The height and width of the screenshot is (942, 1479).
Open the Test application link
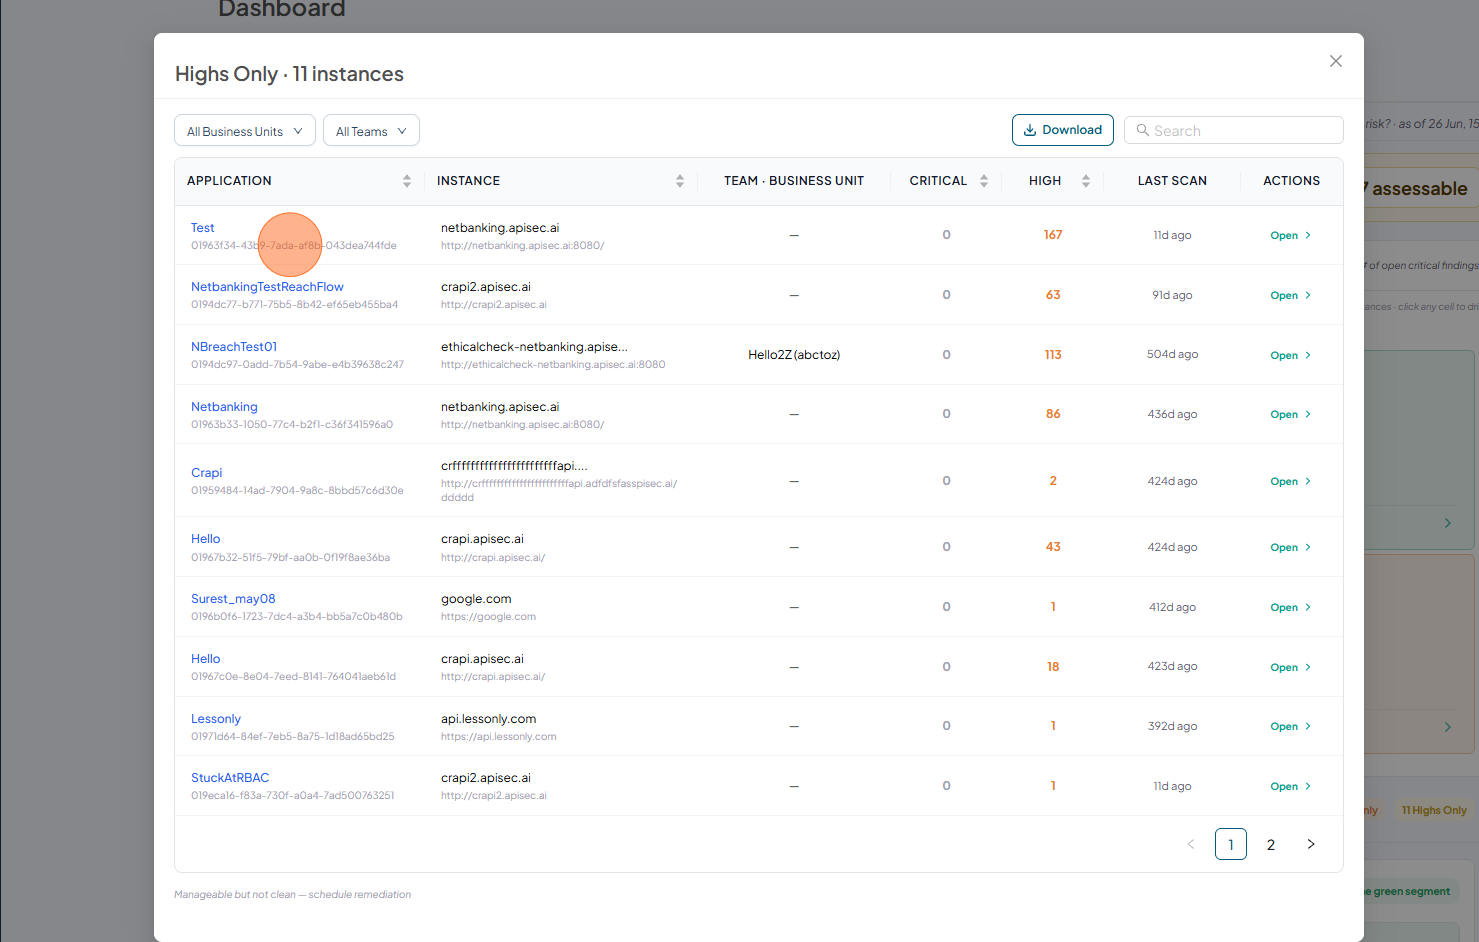202,228
